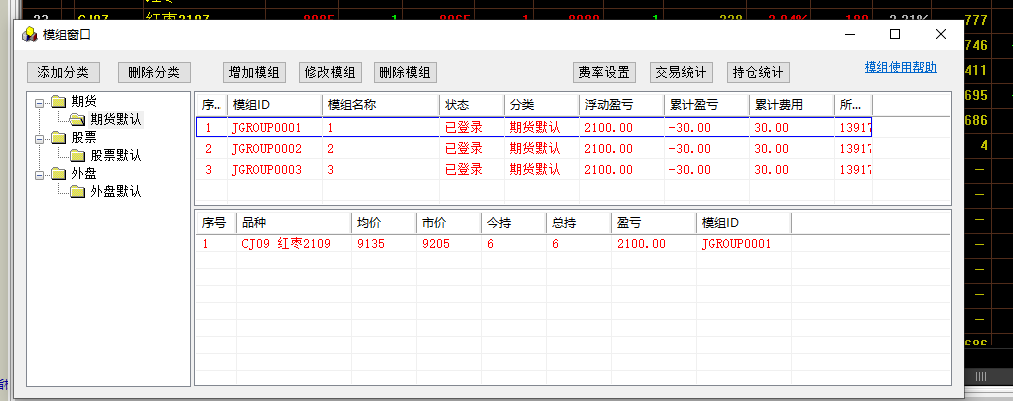Sort by 累计费用 column header
This screenshot has width=1013, height=401.
[x=792, y=105]
